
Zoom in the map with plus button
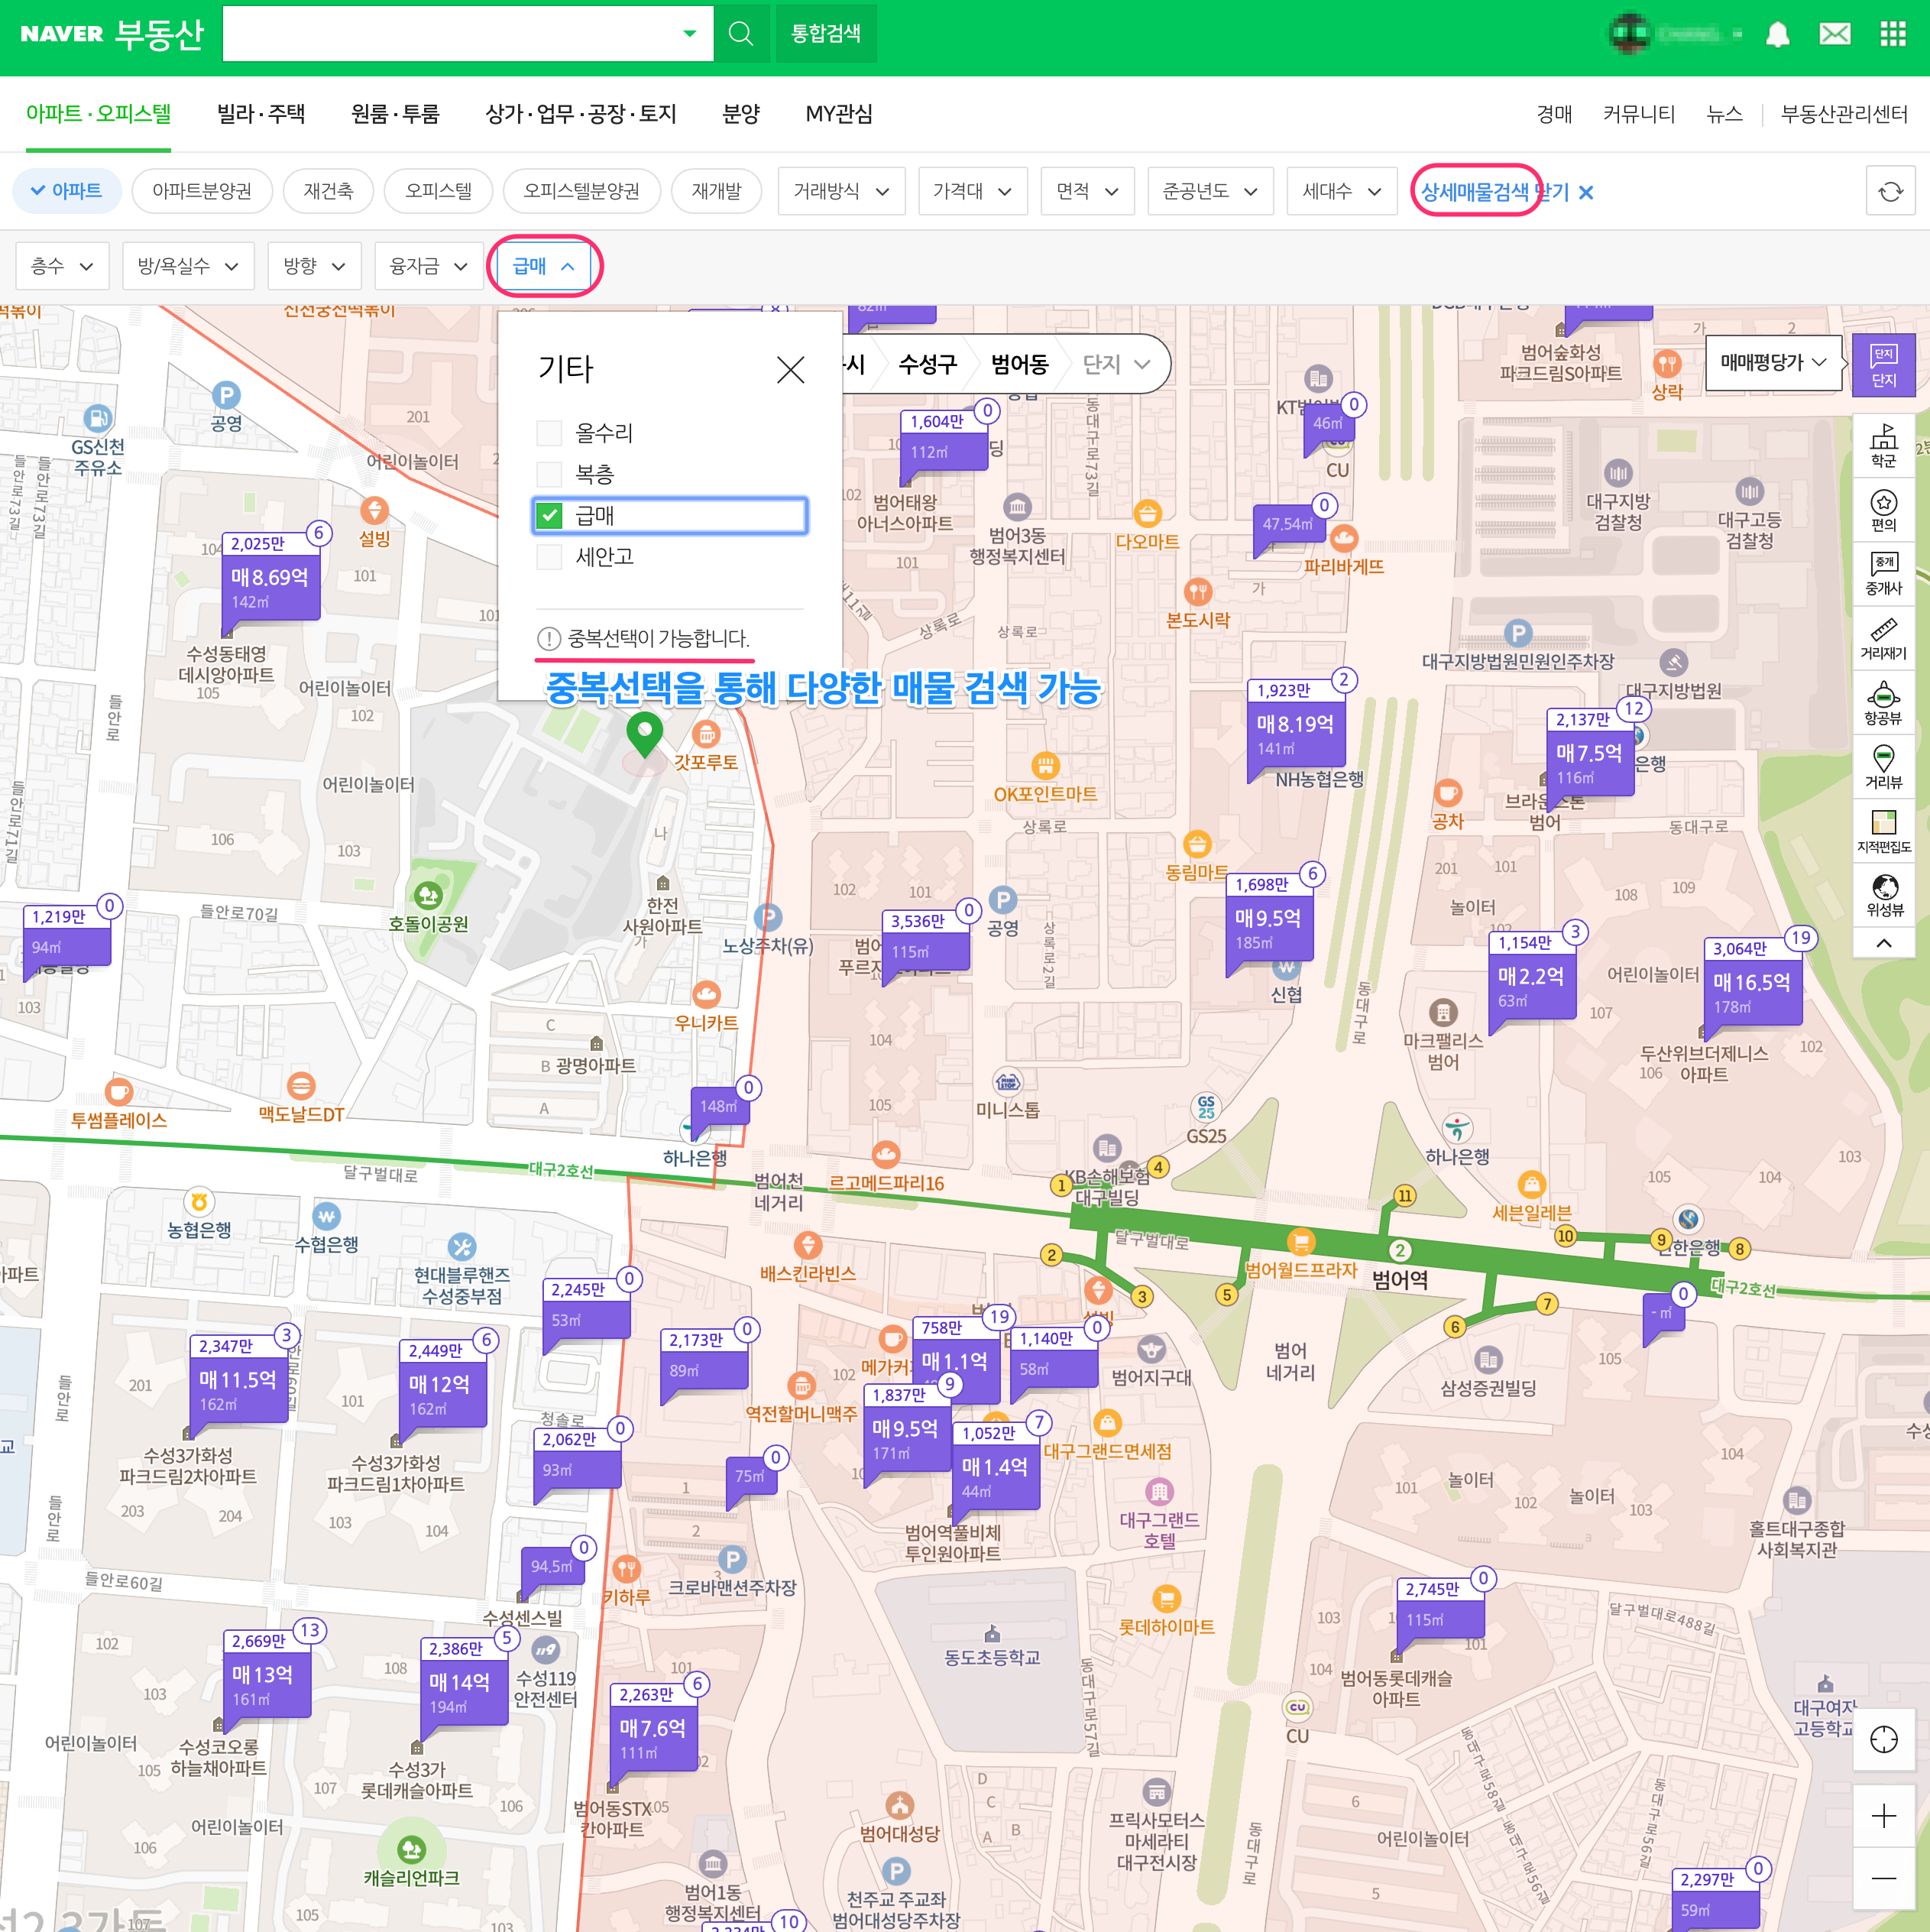[1883, 1816]
